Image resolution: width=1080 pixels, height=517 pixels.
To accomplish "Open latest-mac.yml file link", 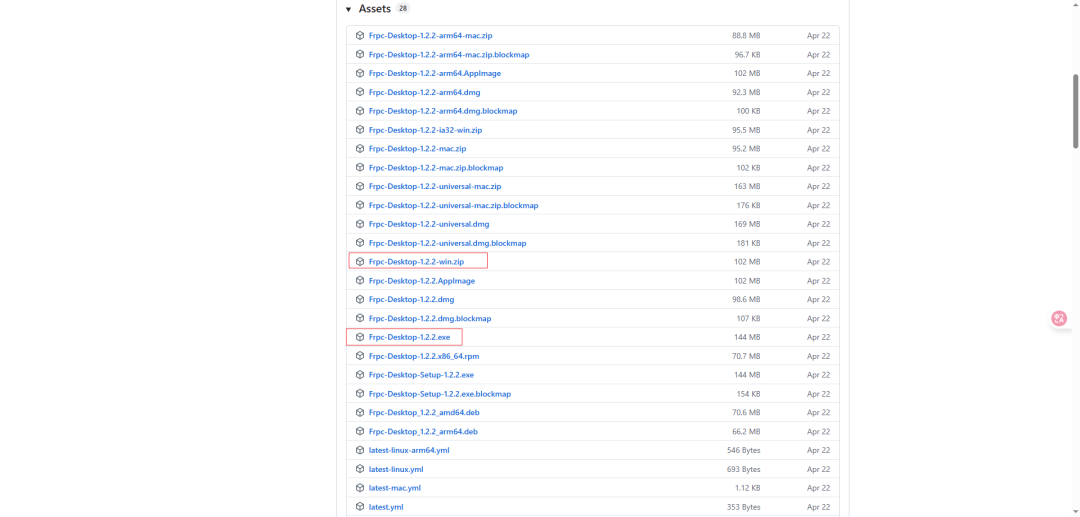I will point(395,488).
